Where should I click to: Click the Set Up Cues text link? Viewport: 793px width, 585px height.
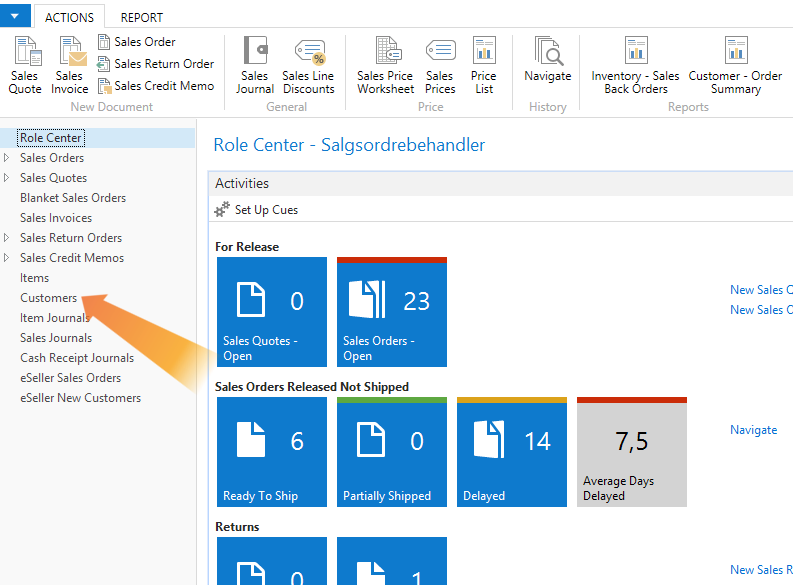267,210
